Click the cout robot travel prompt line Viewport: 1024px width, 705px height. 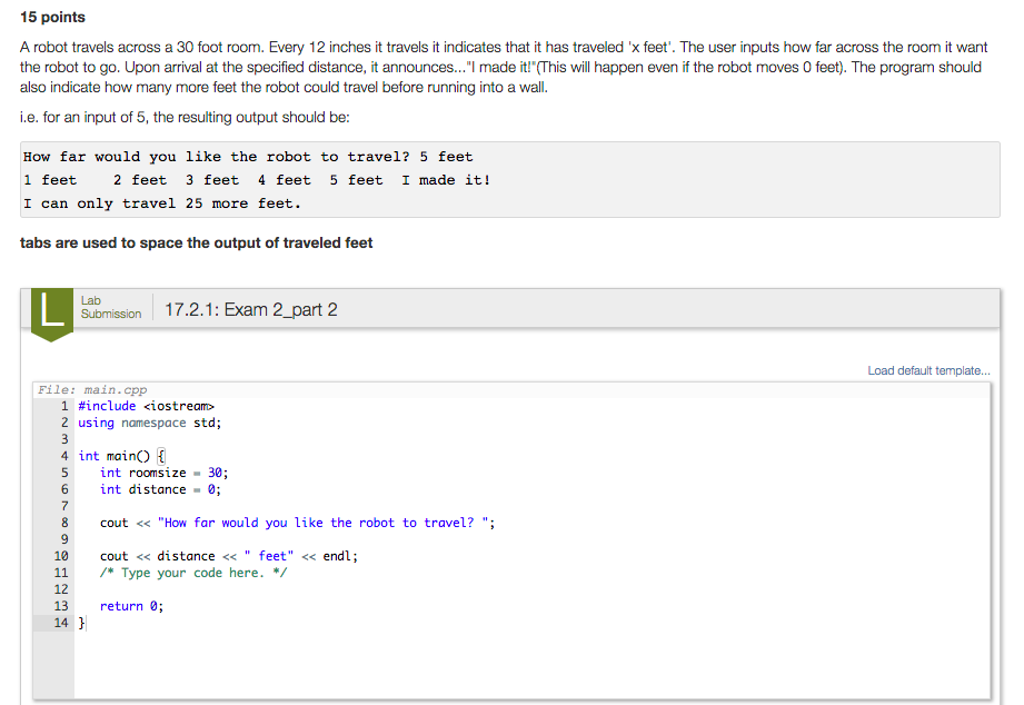300,522
